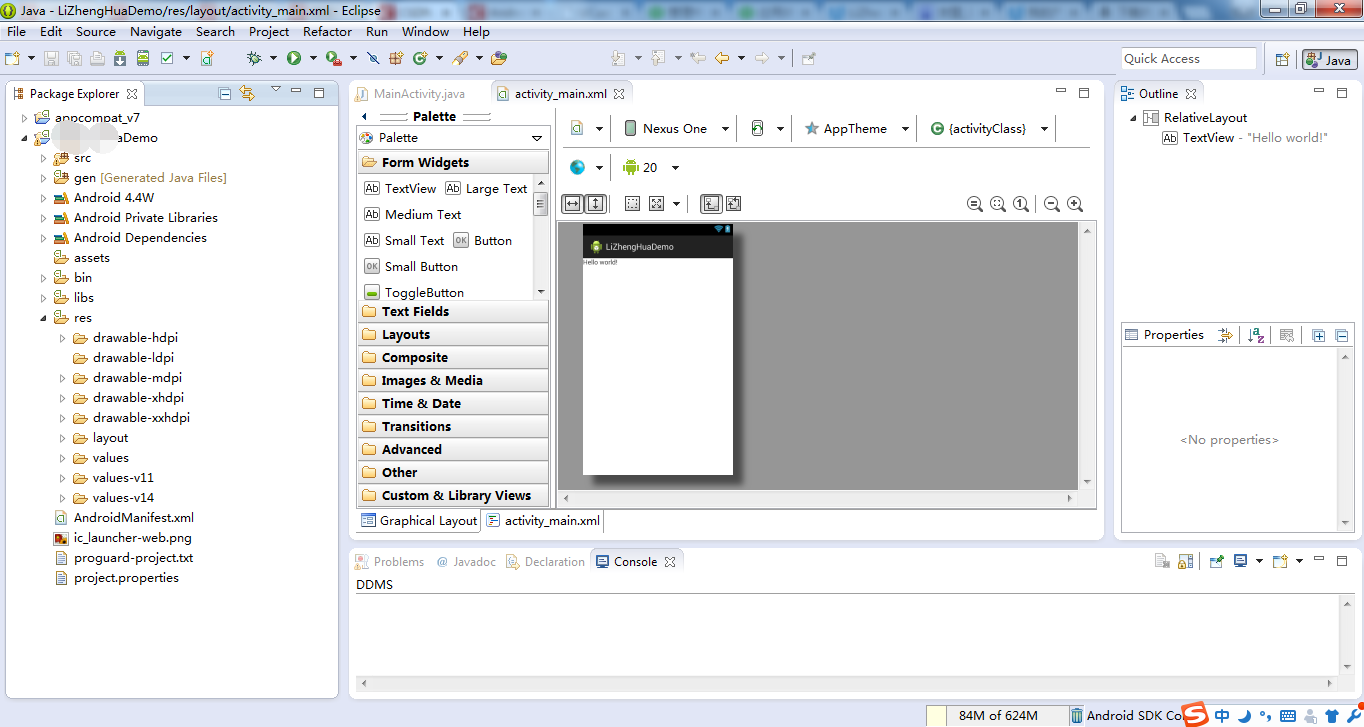Switch to MainActivity.java editor tab
The height and width of the screenshot is (727, 1364).
pyautogui.click(x=410, y=94)
